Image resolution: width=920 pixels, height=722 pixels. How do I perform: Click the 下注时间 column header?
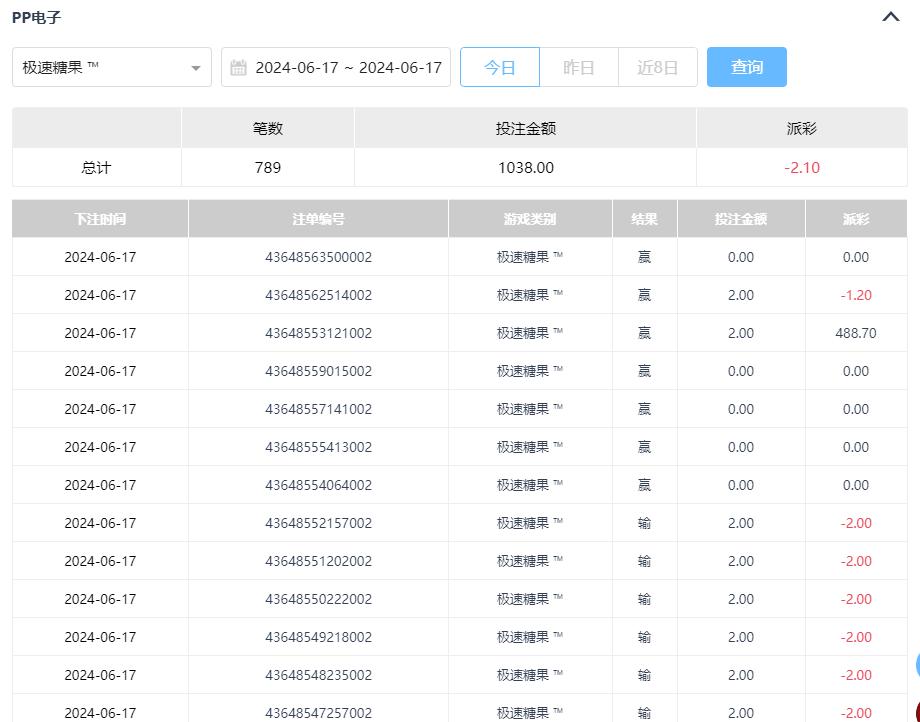click(100, 219)
